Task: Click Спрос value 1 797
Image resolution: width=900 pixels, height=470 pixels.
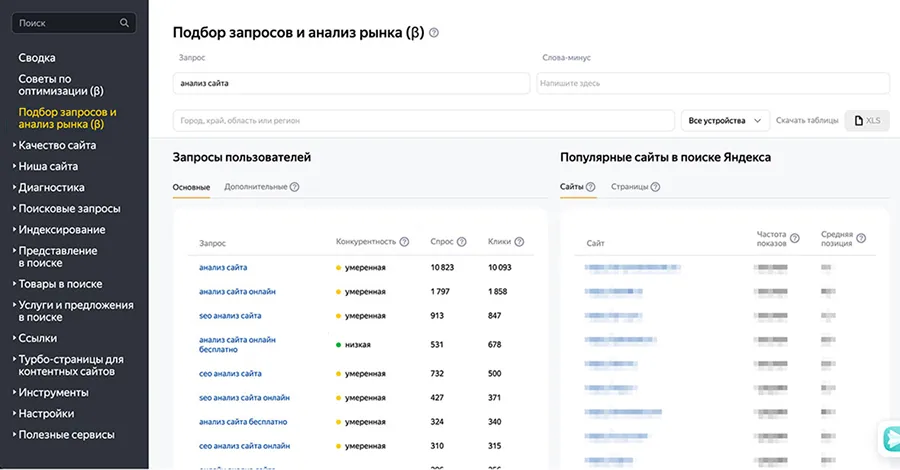Action: (440, 292)
